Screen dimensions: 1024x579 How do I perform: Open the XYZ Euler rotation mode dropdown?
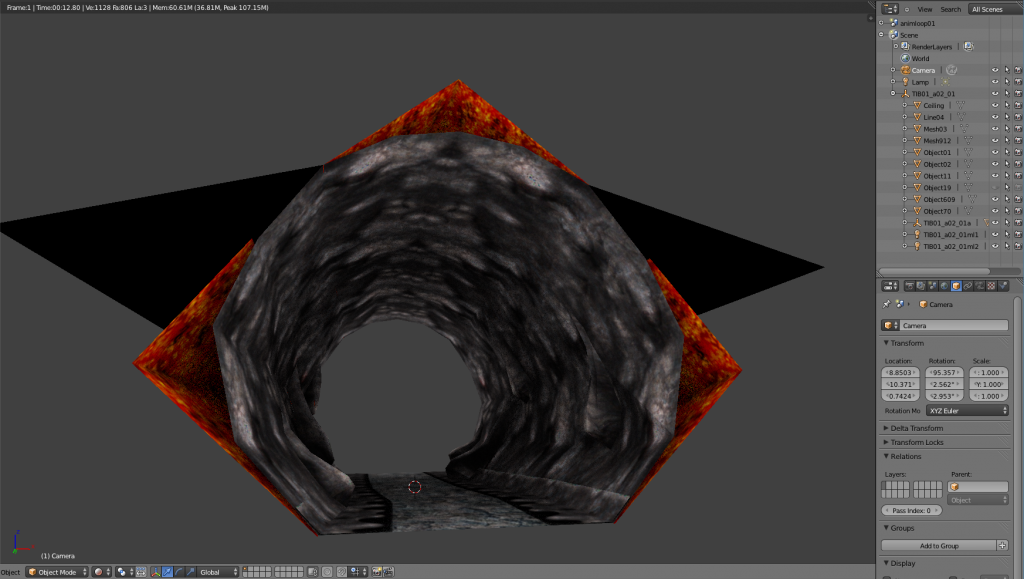tap(965, 410)
